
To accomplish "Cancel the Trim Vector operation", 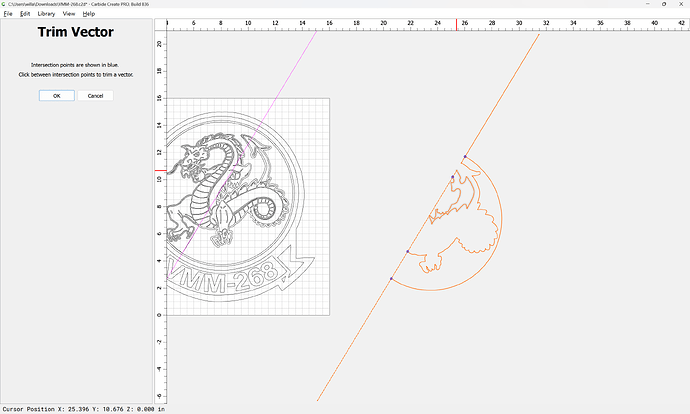I will click(95, 96).
